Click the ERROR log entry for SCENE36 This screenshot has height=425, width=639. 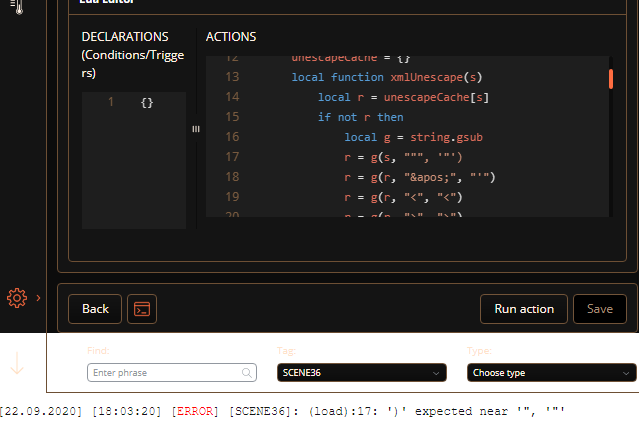click(282, 411)
